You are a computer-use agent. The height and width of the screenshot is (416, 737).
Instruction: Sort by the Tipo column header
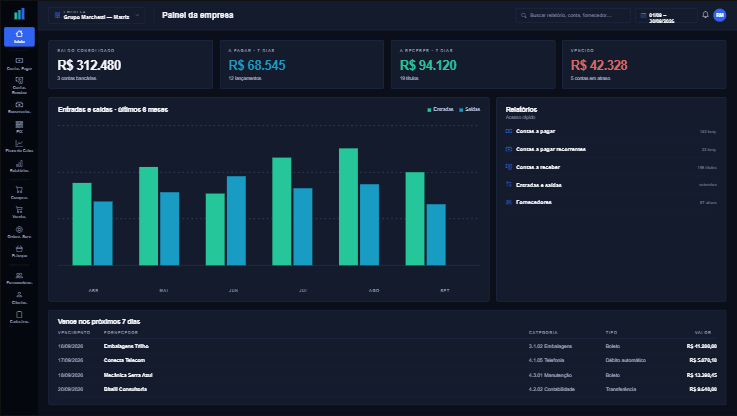tap(611, 332)
